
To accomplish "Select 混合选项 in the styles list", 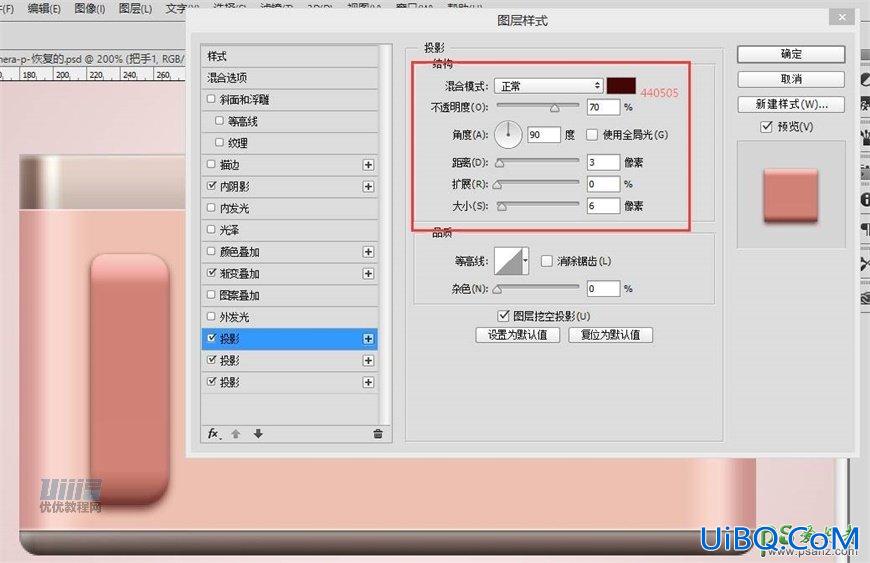I will (290, 78).
